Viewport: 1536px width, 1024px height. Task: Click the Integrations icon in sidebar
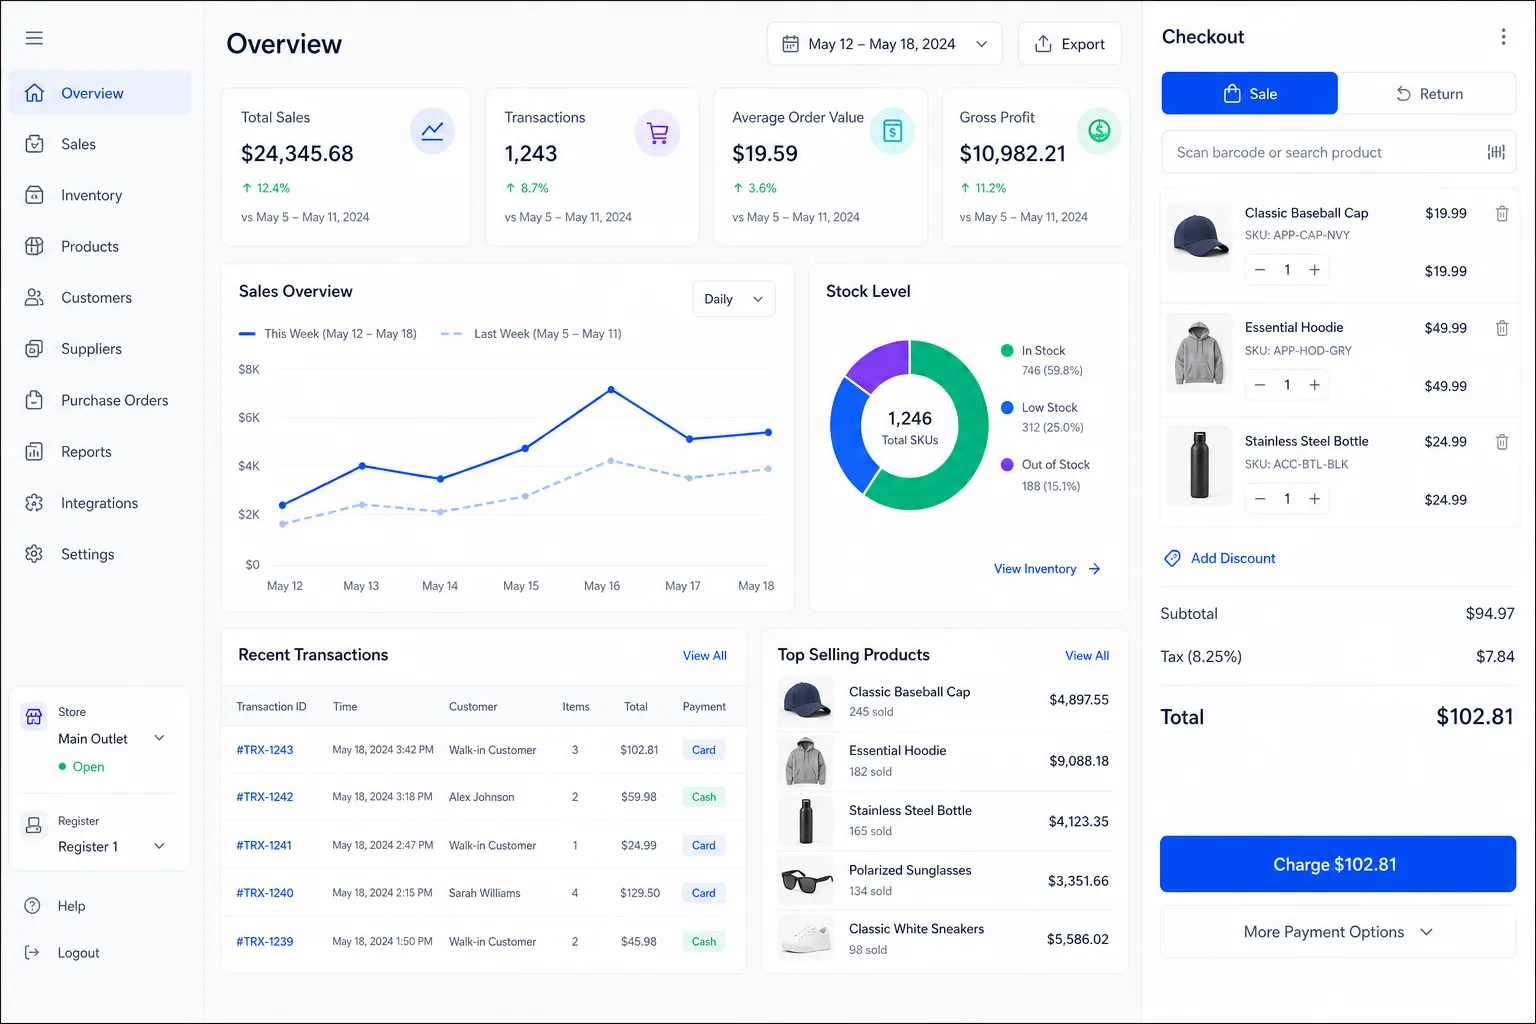click(34, 503)
